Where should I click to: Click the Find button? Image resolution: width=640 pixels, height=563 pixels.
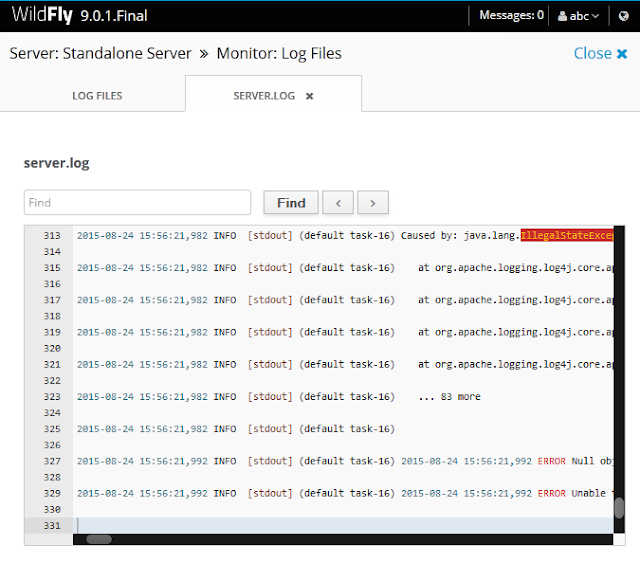coord(291,203)
